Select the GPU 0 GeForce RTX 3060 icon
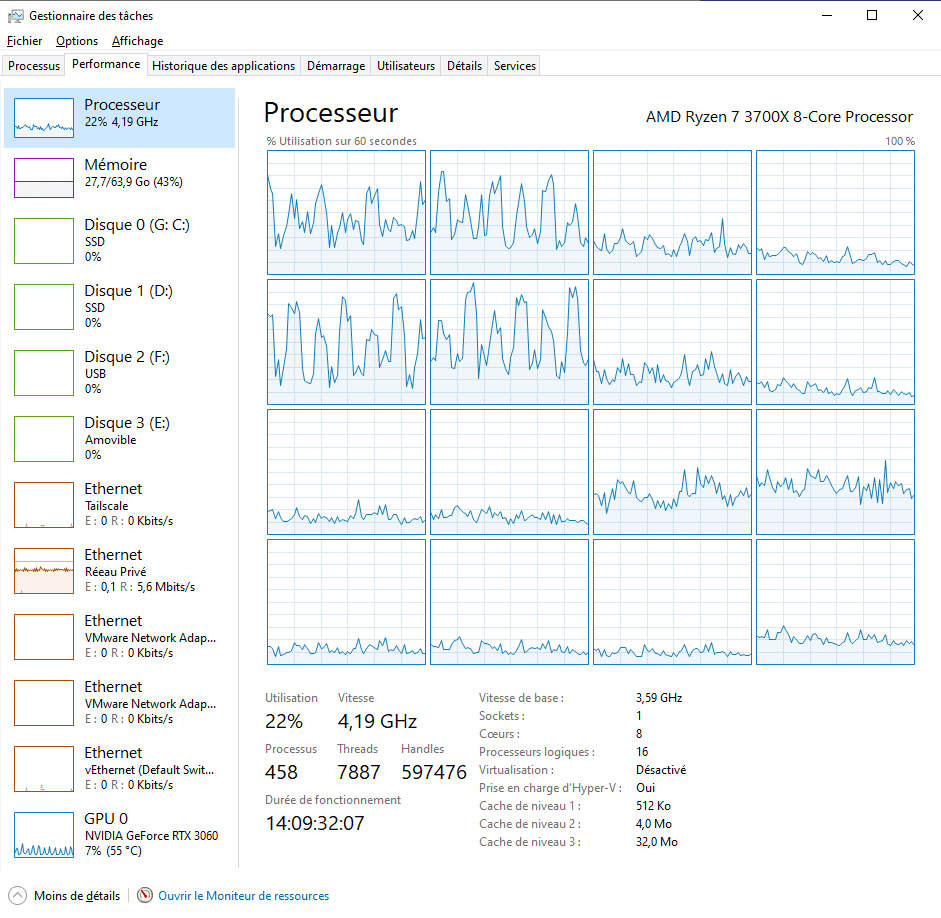This screenshot has height=918, width=941. click(43, 835)
